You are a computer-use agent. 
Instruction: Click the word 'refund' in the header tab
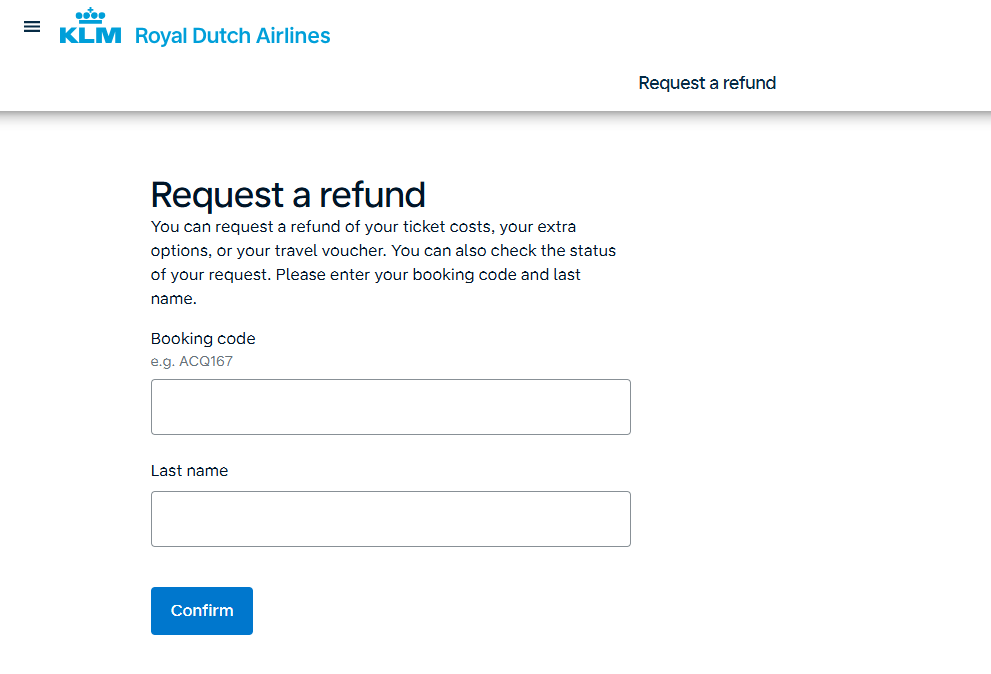[x=750, y=83]
